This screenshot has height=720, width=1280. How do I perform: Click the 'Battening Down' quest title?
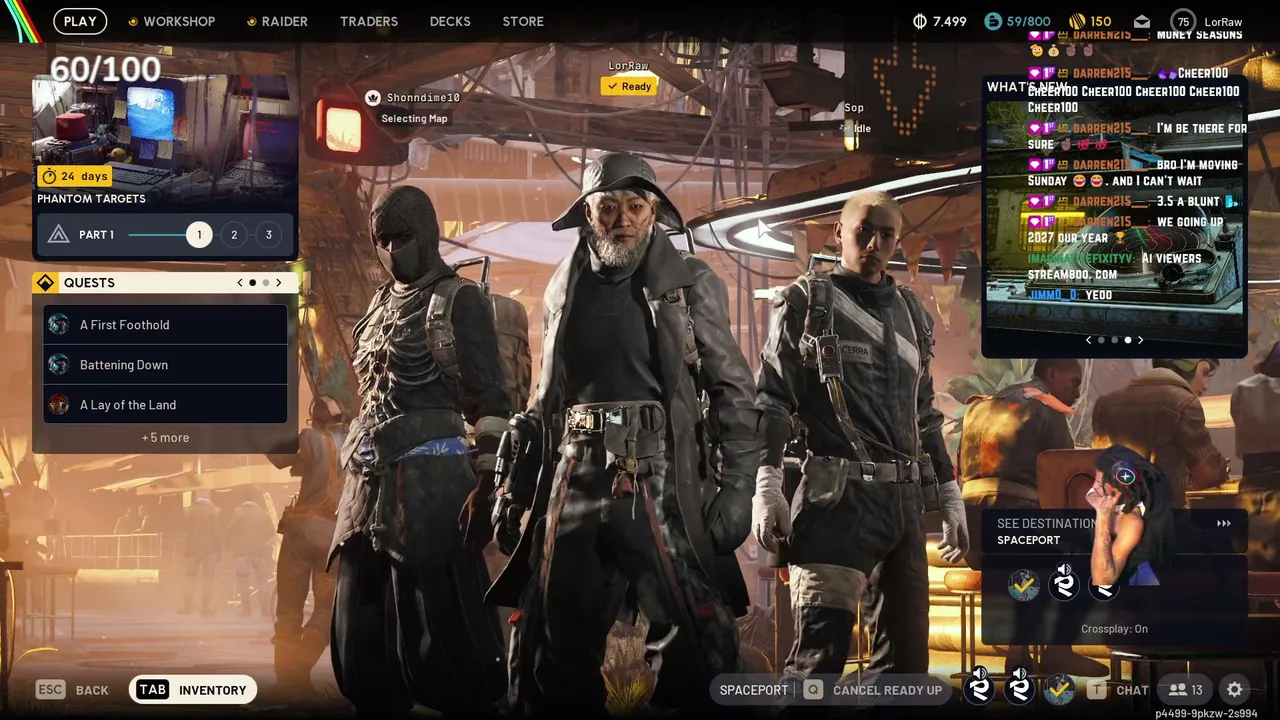pos(124,365)
